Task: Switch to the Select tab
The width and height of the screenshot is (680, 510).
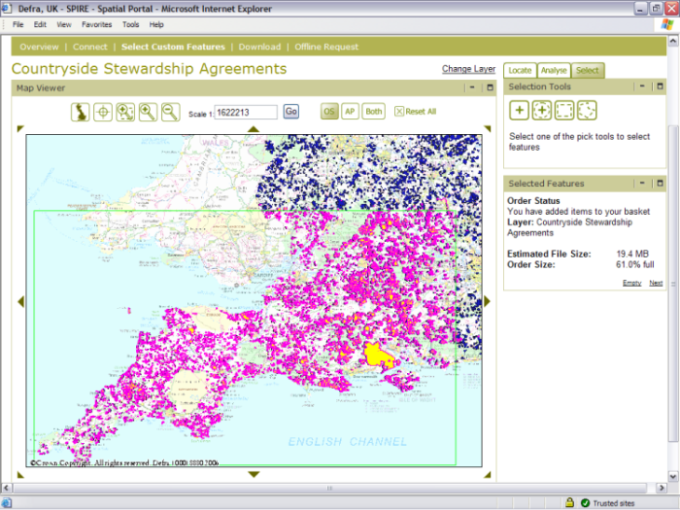Action: pos(587,70)
